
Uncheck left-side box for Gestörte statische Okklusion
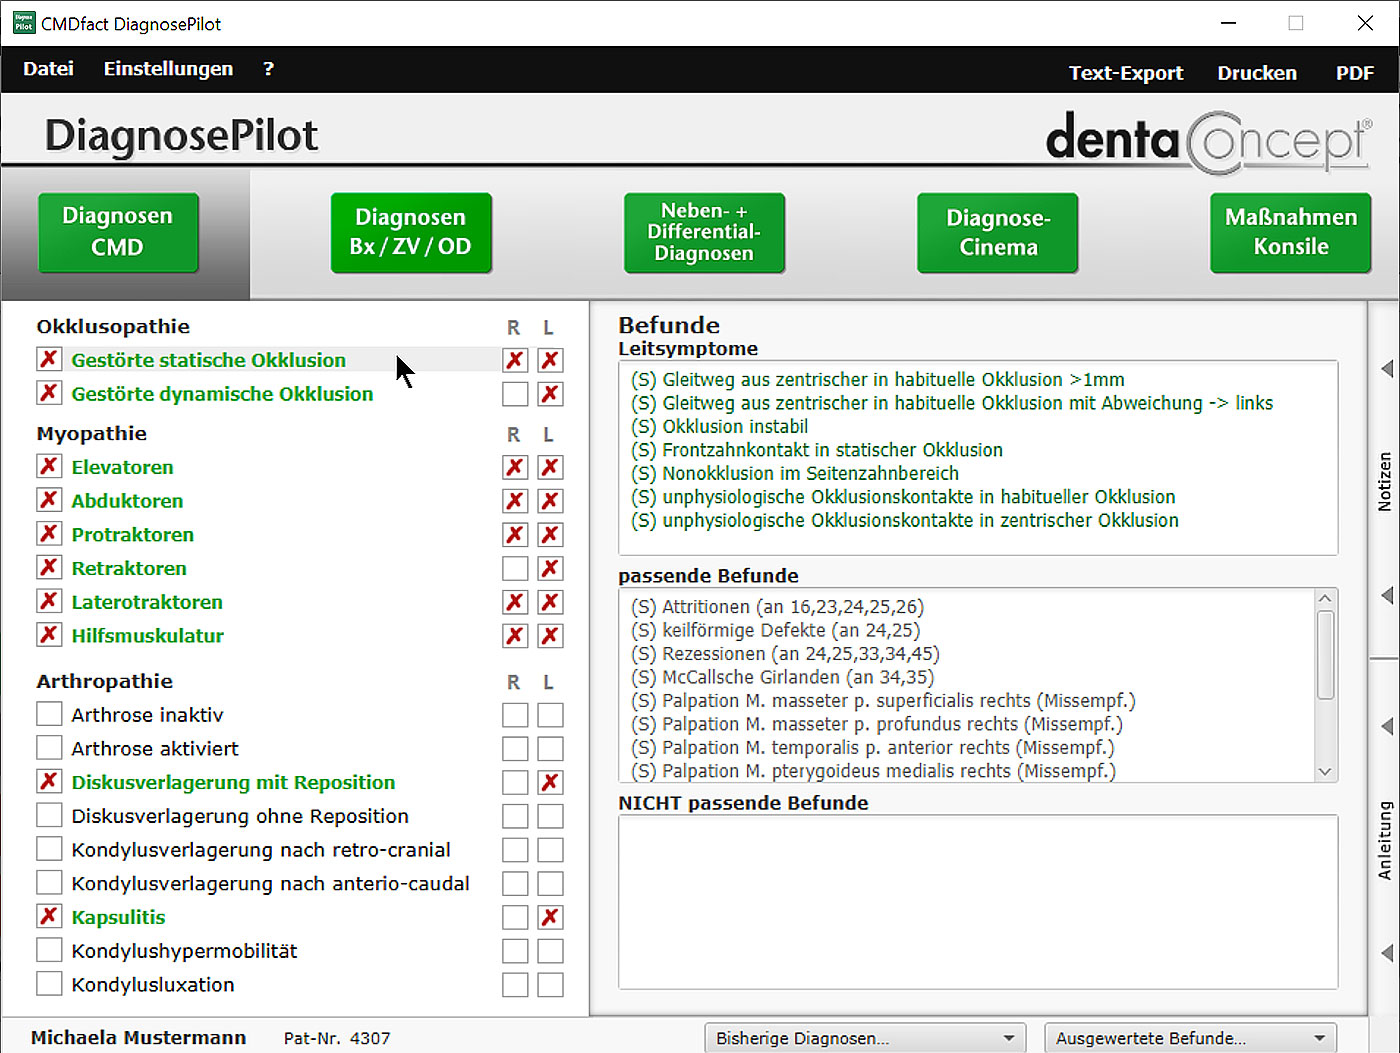550,360
